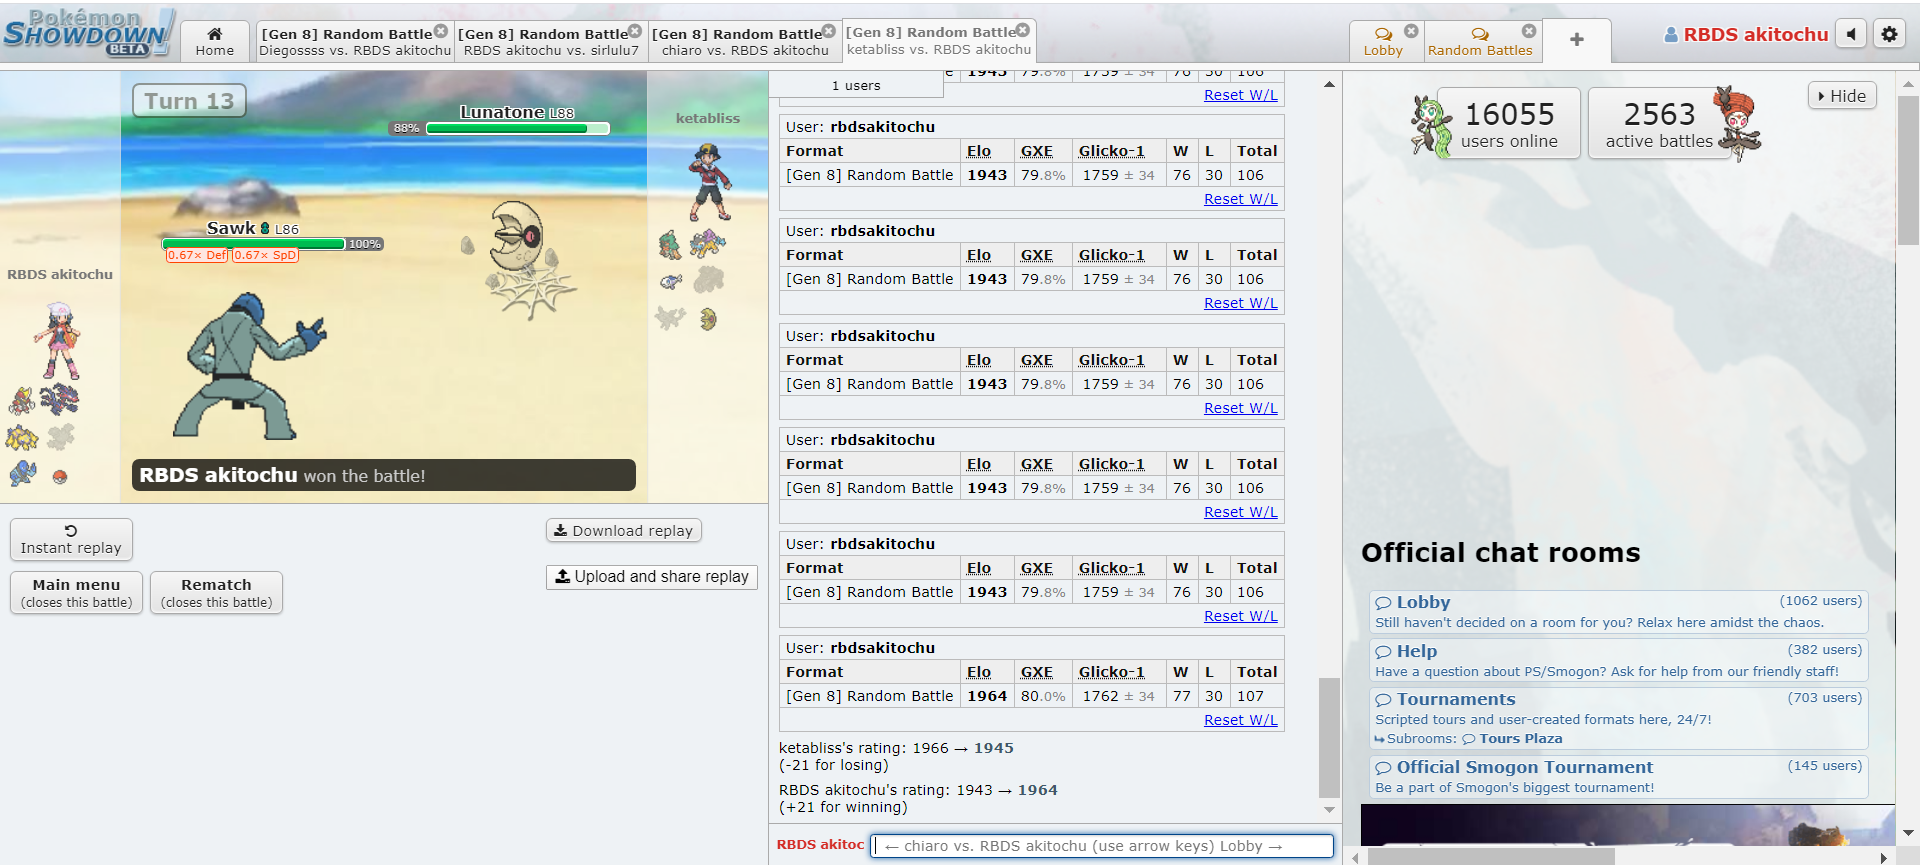This screenshot has height=865, width=1920.
Task: Join the Lobby official chat room
Action: pos(1618,611)
